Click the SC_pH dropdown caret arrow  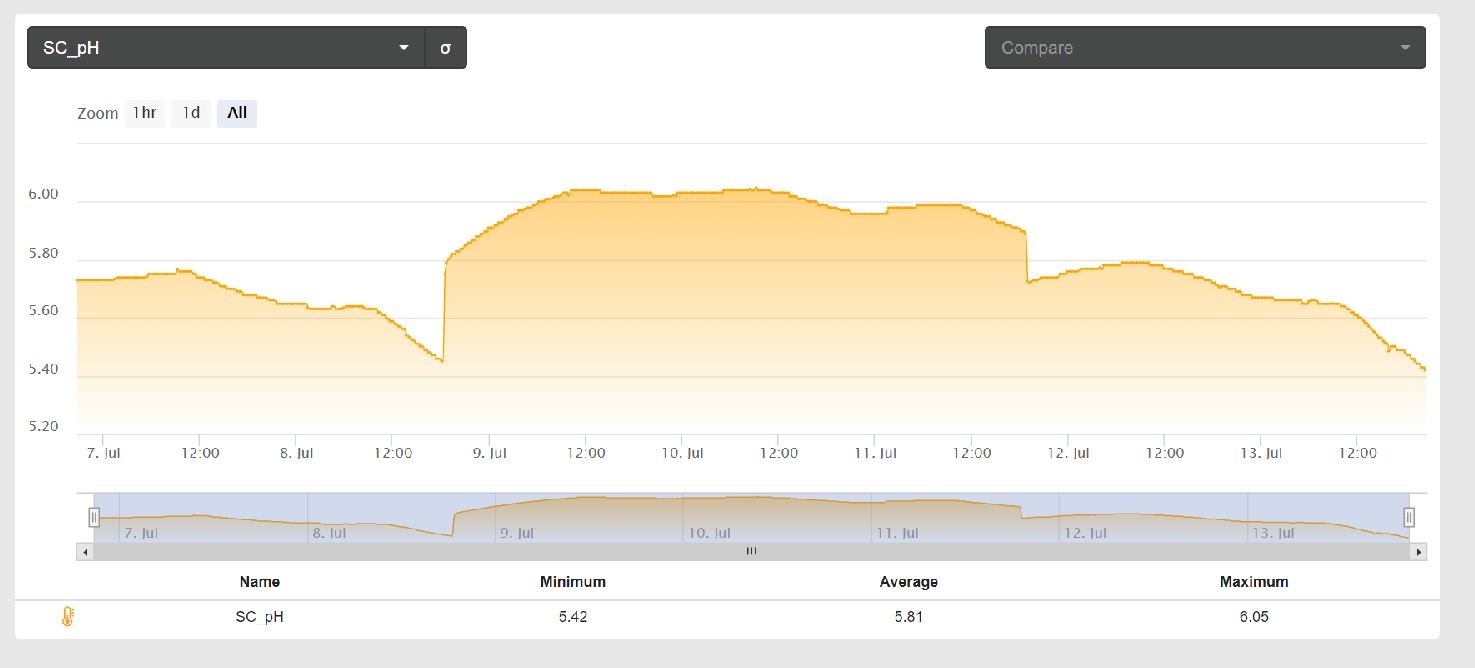click(x=404, y=48)
